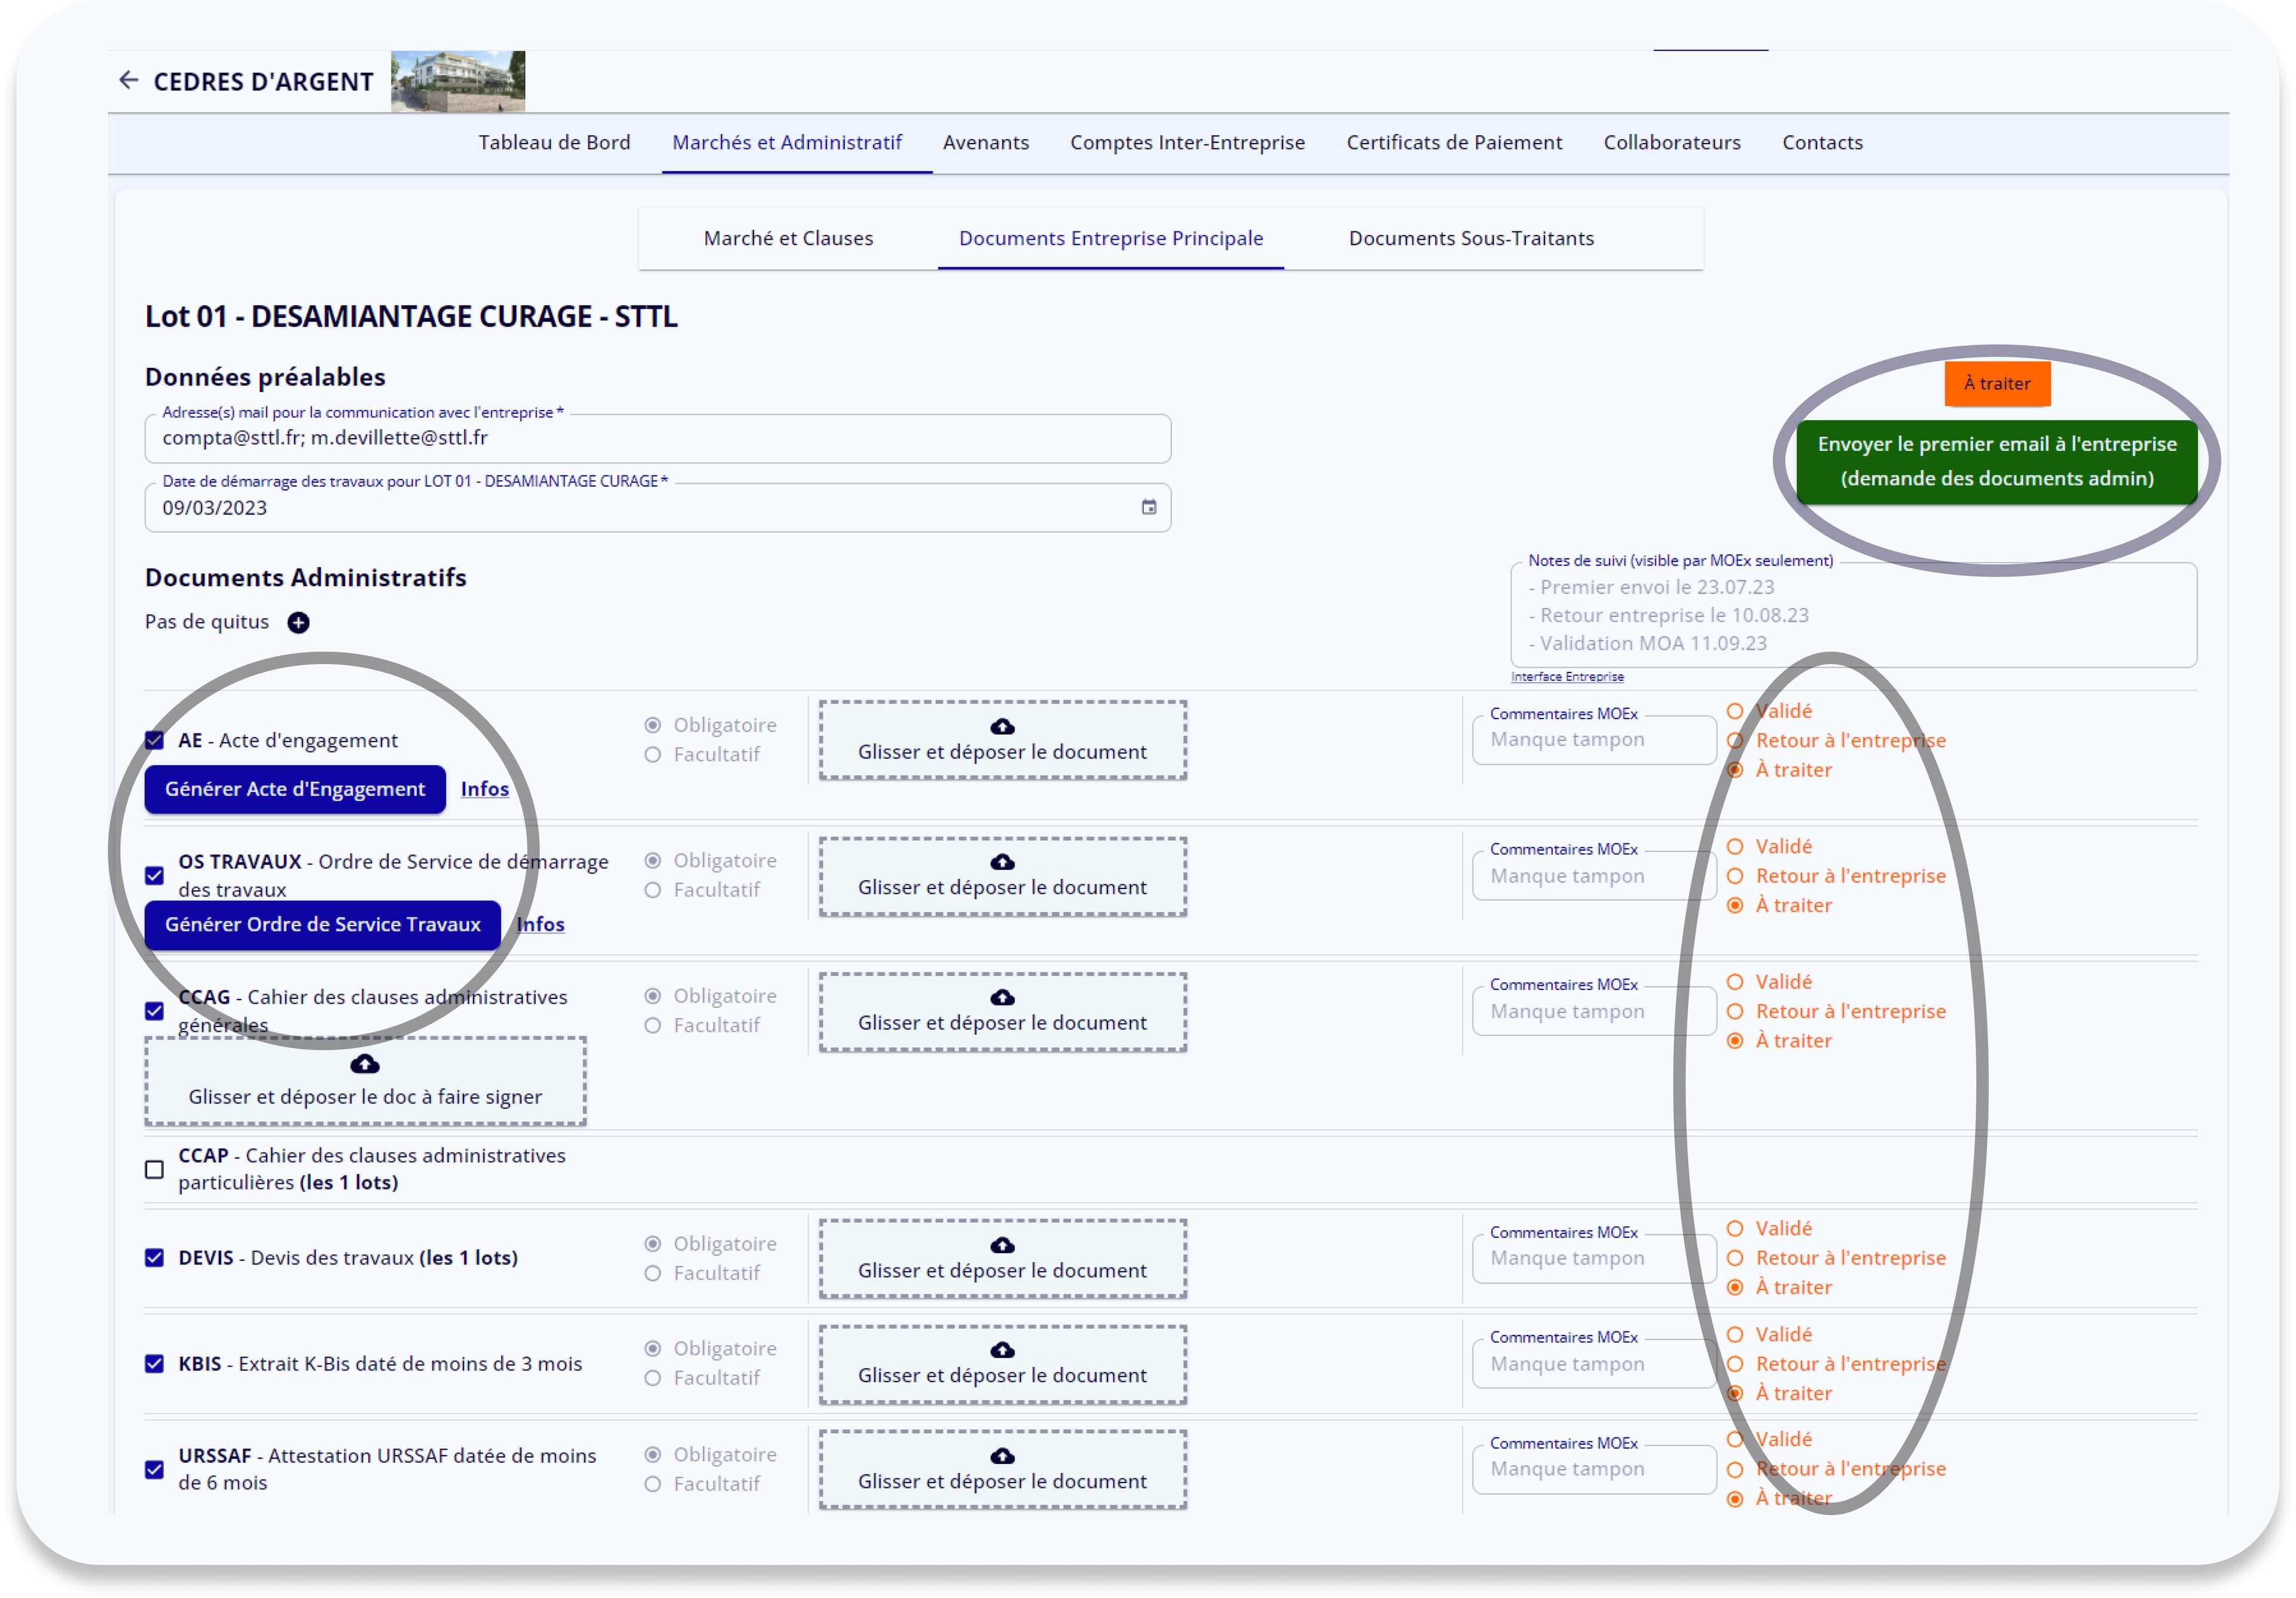Click upload cloud icon in AE document dropzone

tap(1002, 726)
